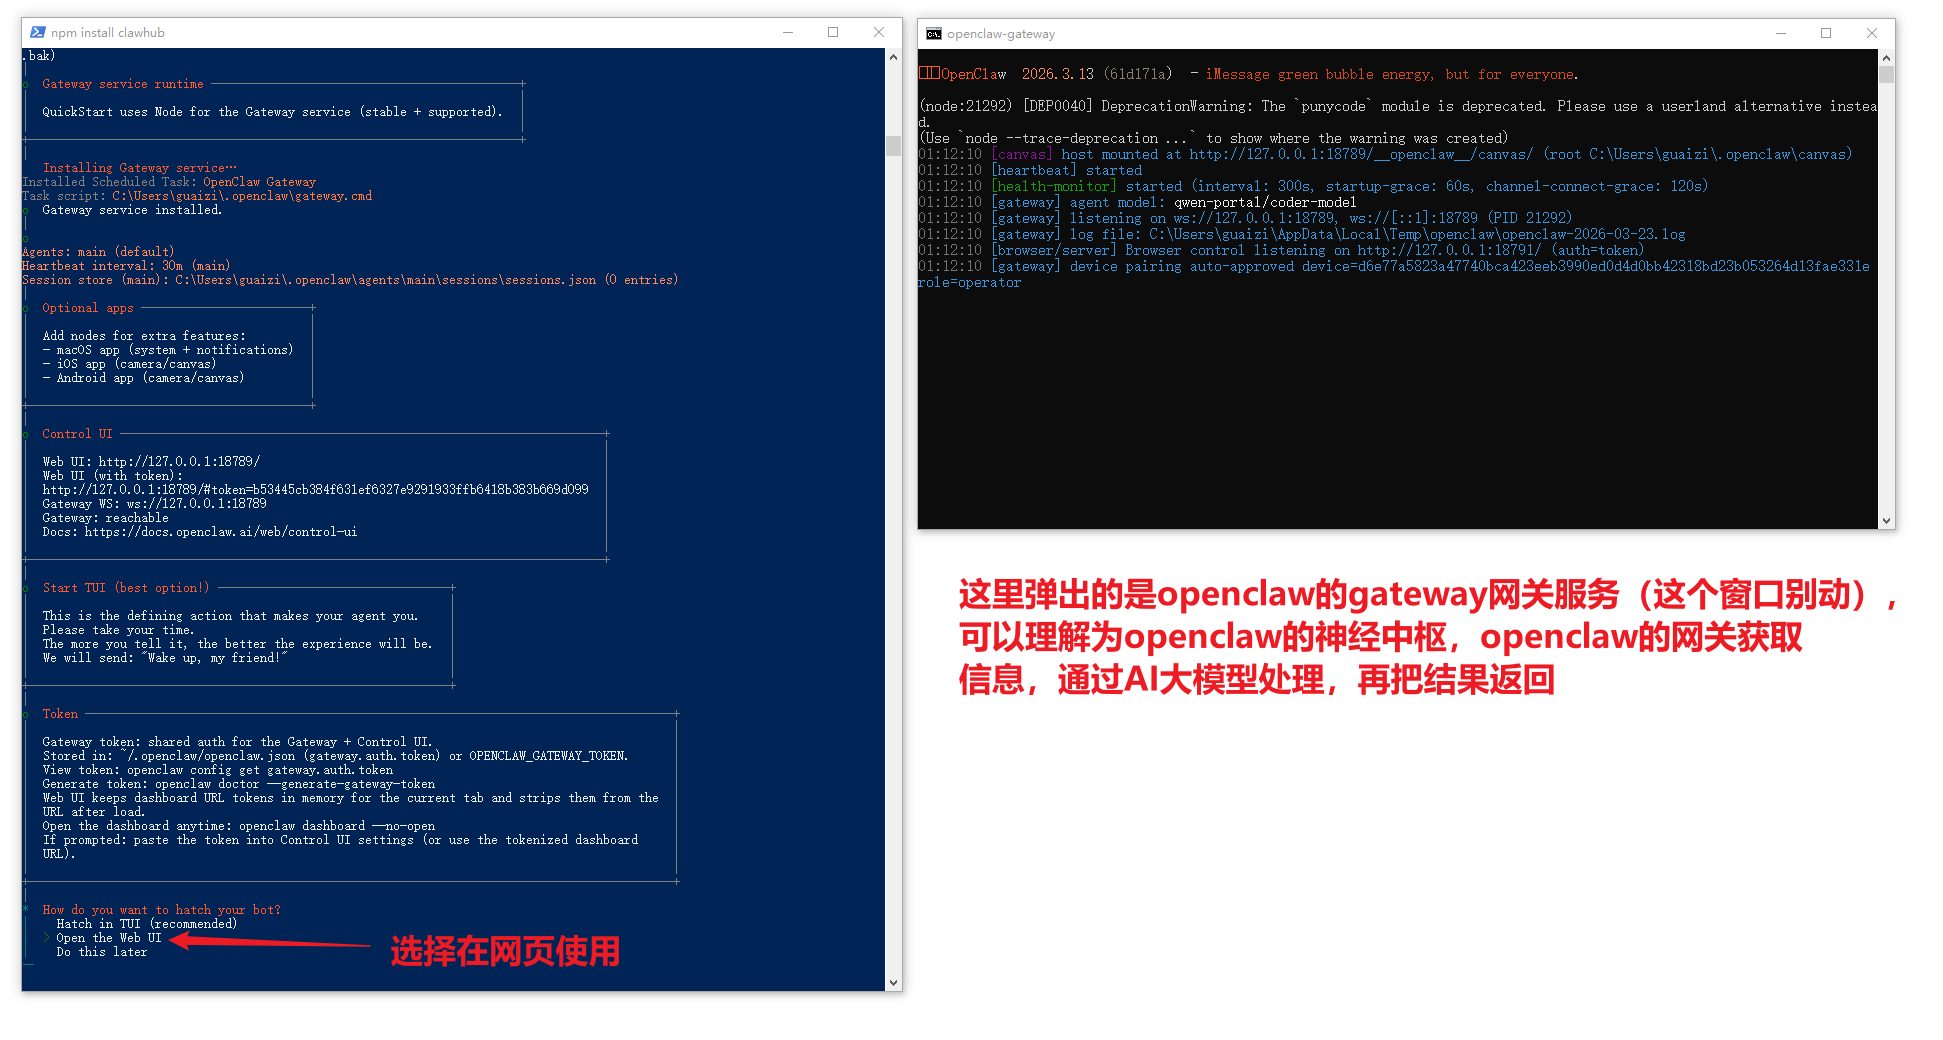
Task: Maximize the openclaw-gateway window
Action: pyautogui.click(x=1826, y=33)
